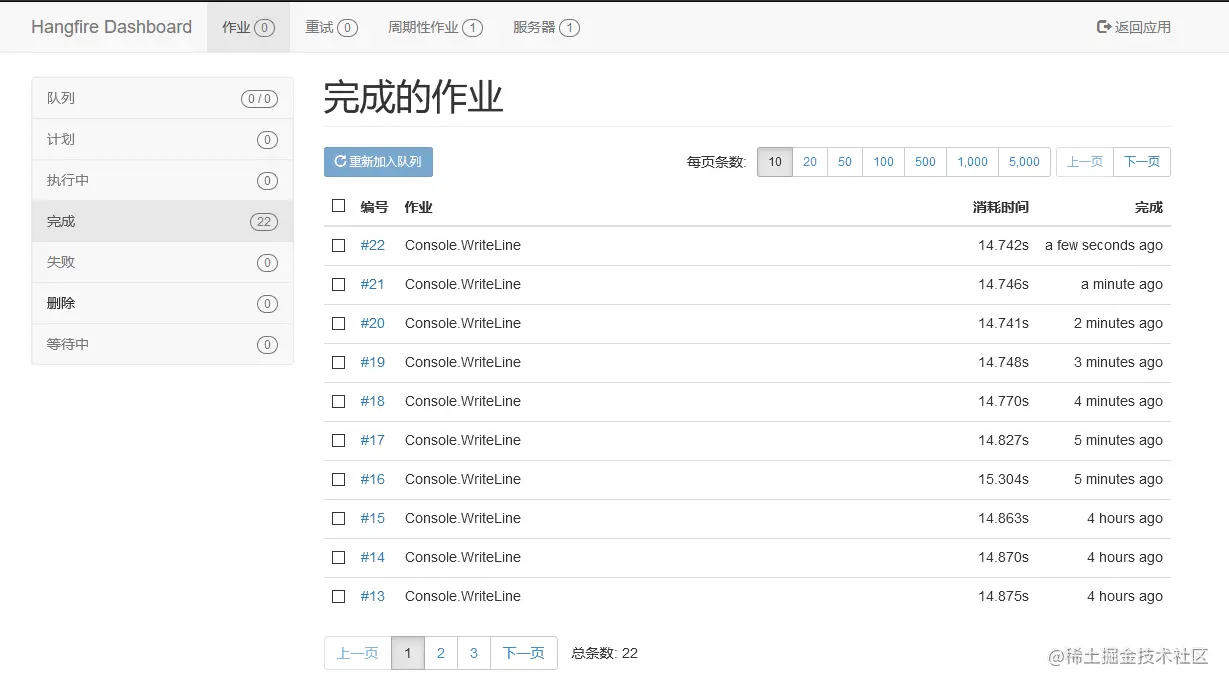
Task: Click 'a minute ago' completion time
Action: [1122, 284]
